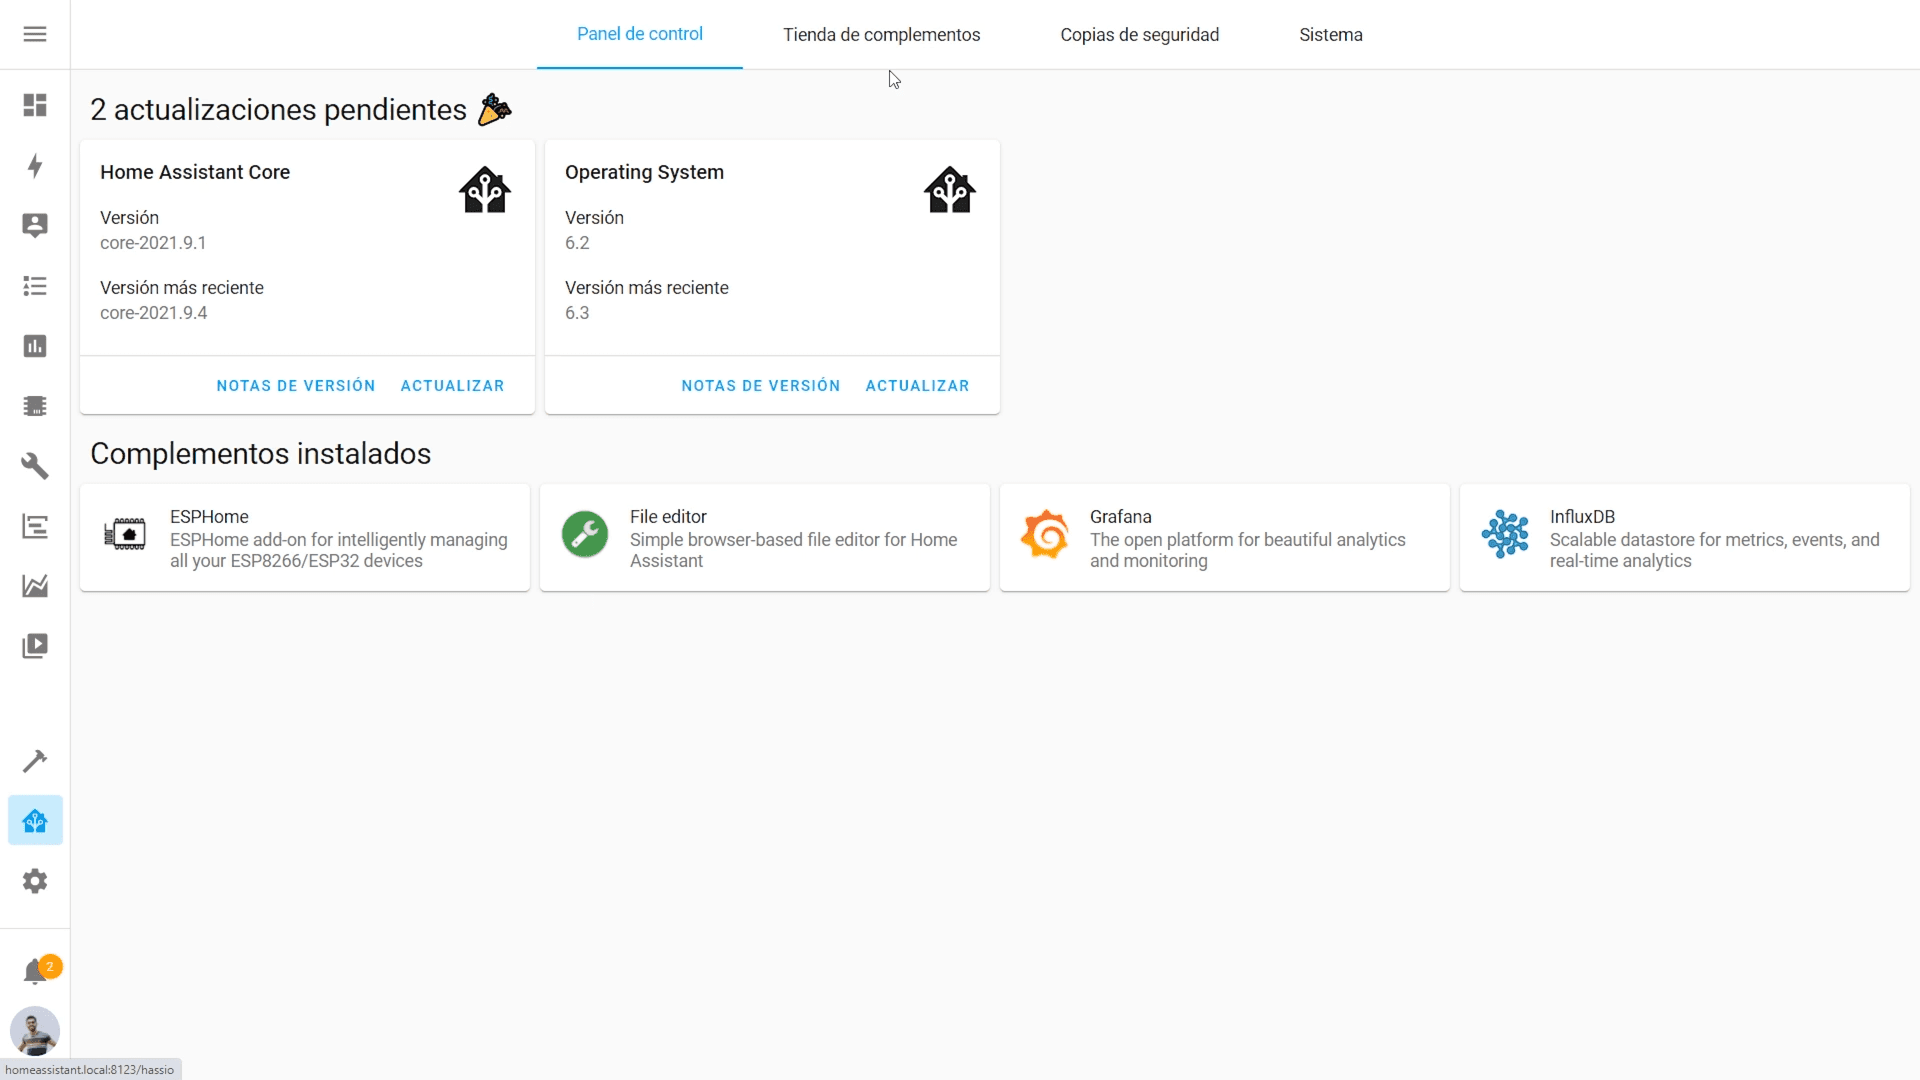
Task: Open Configuration using the gear icon
Action: click(35, 881)
